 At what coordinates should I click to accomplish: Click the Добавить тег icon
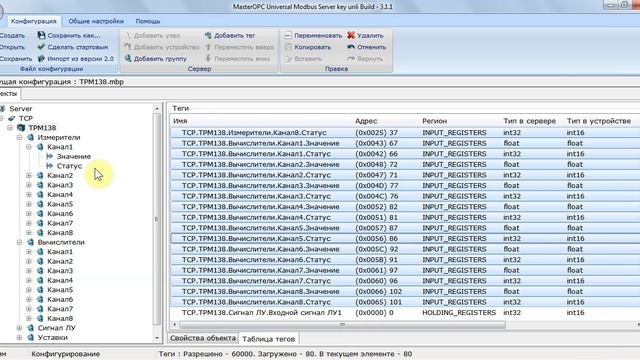tap(208, 36)
